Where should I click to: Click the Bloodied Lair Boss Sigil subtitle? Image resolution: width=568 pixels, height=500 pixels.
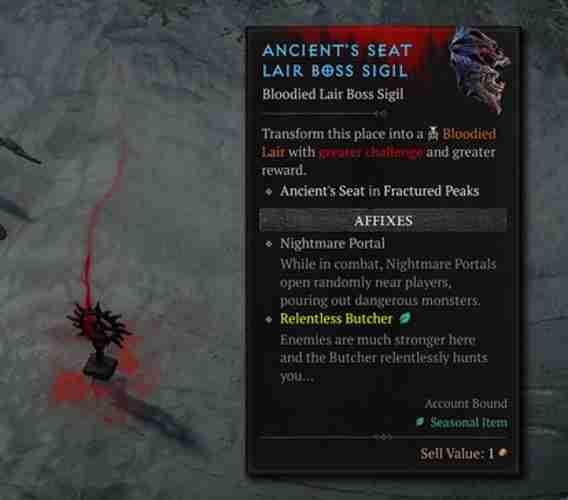(333, 94)
